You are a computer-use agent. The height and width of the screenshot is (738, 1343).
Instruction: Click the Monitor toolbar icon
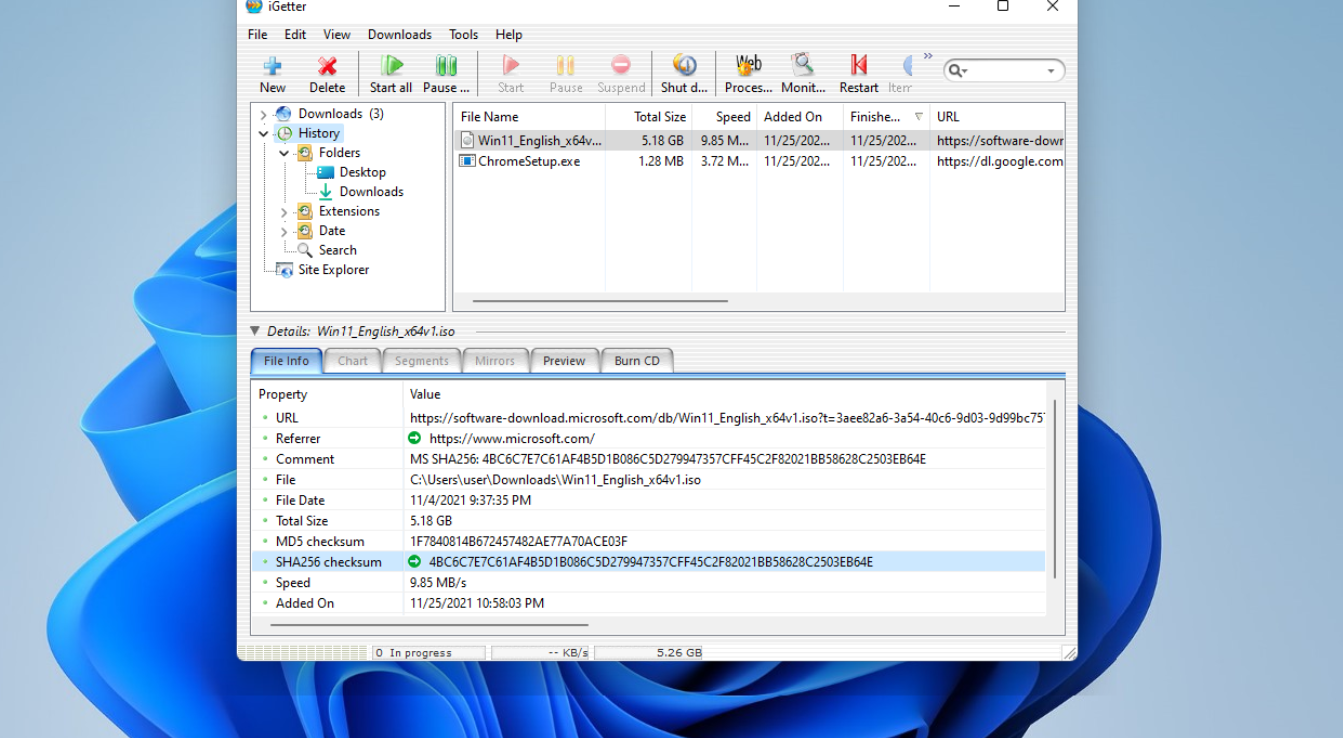click(803, 66)
